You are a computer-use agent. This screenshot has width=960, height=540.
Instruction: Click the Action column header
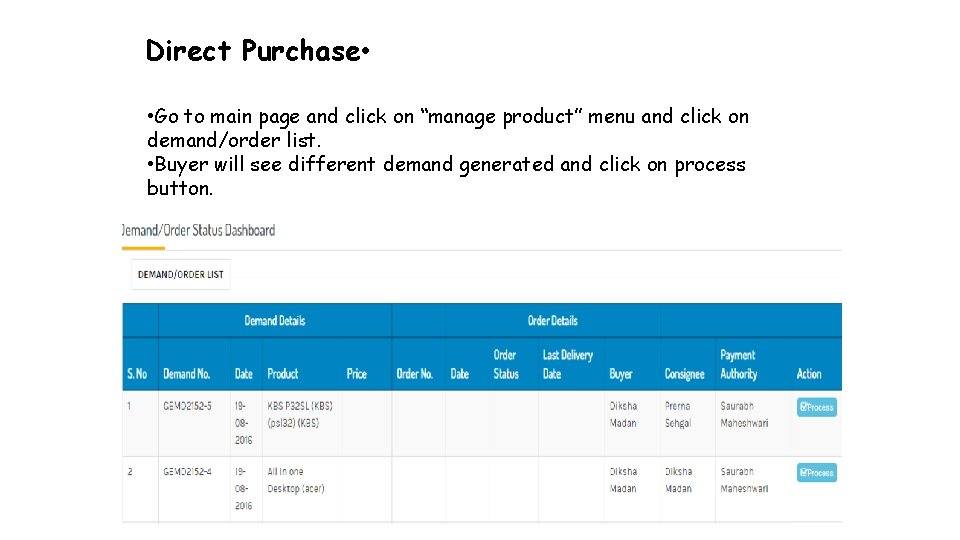tap(808, 374)
